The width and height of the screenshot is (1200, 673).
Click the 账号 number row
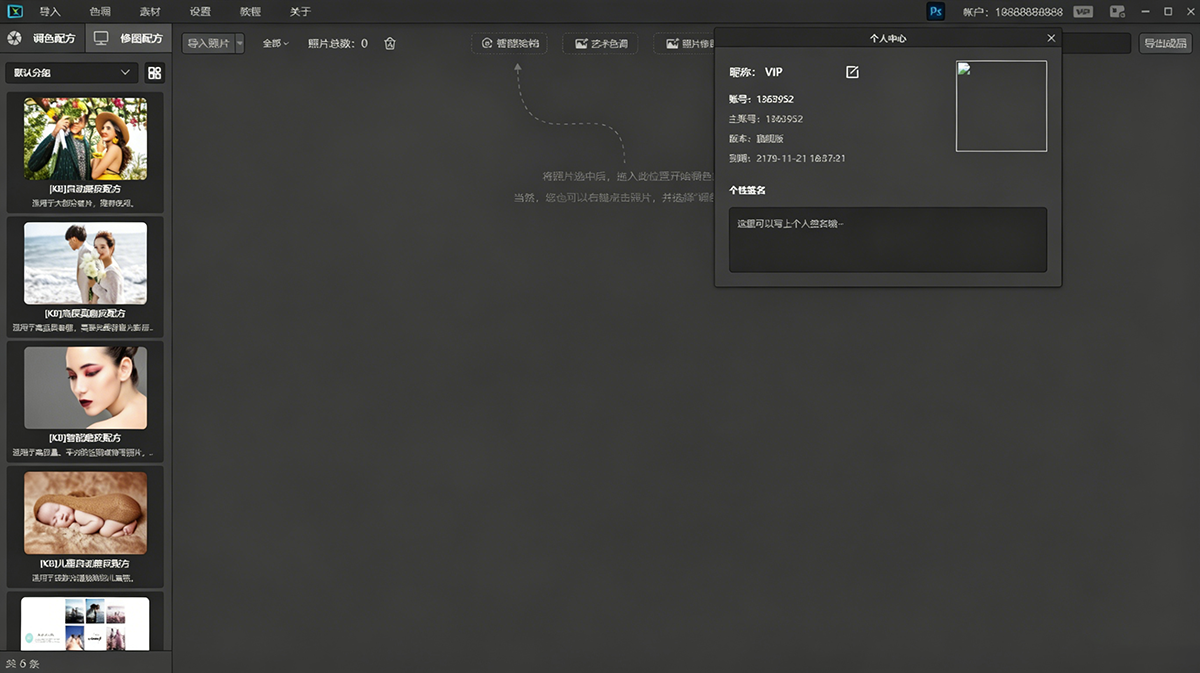(761, 99)
